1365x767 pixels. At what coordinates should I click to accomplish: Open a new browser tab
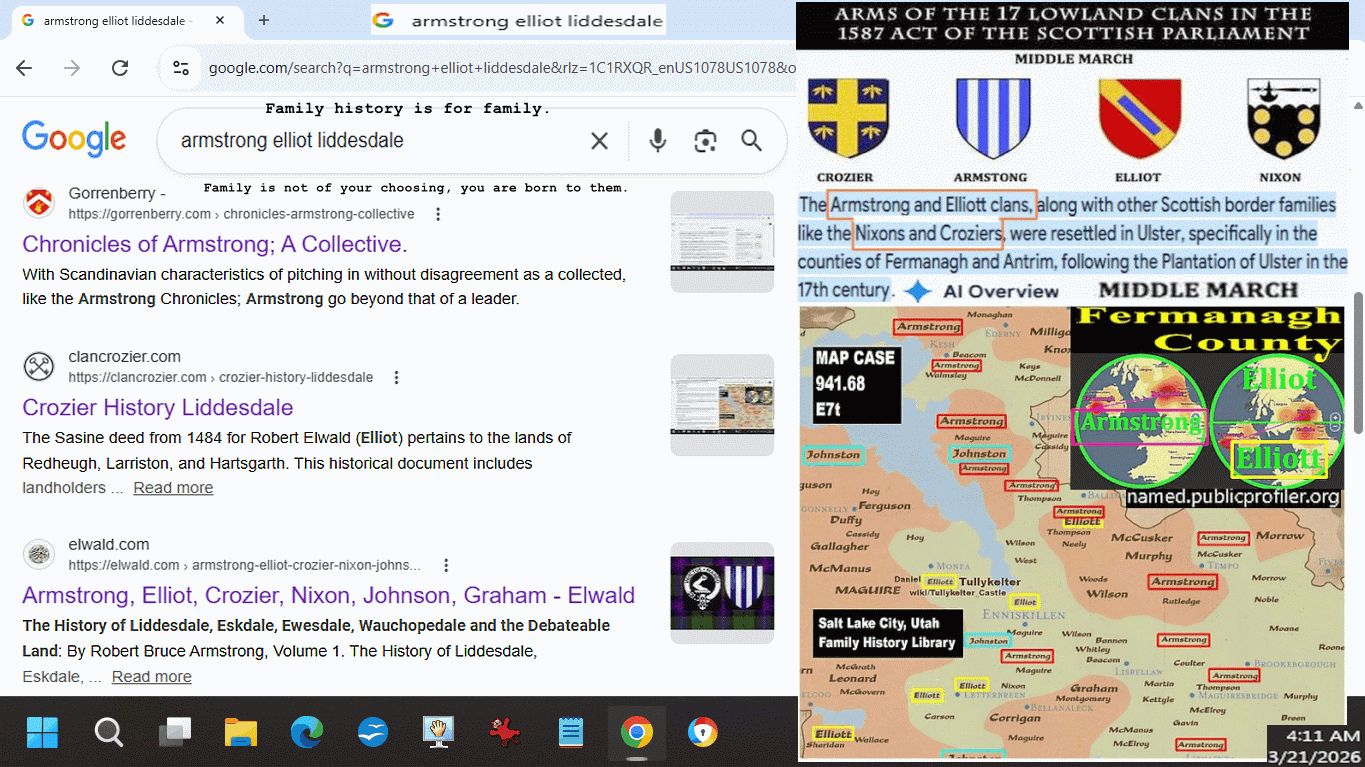tap(264, 20)
